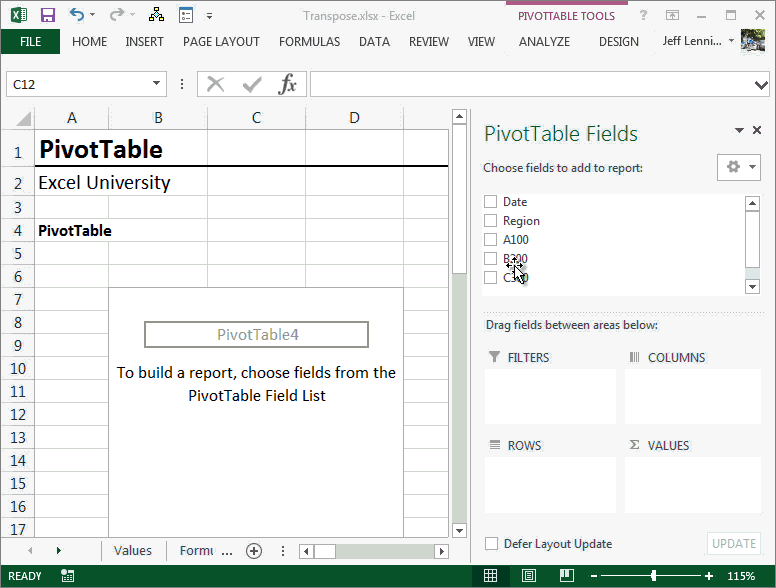
Task: Check the Date field checkbox
Action: pos(490,201)
